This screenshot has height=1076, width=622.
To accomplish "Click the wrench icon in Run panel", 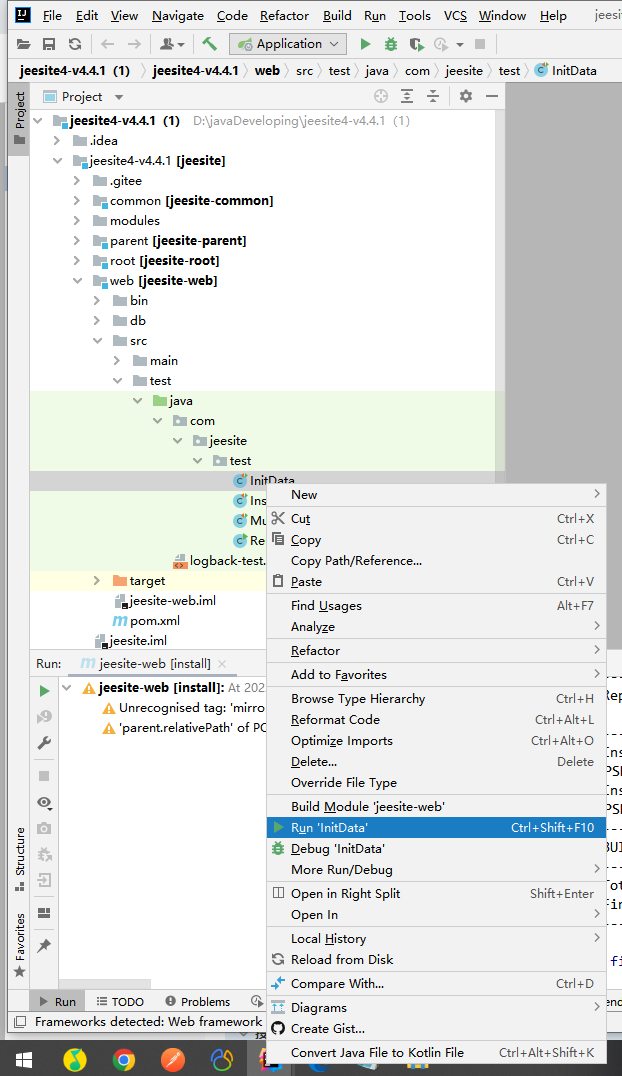I will 45,743.
